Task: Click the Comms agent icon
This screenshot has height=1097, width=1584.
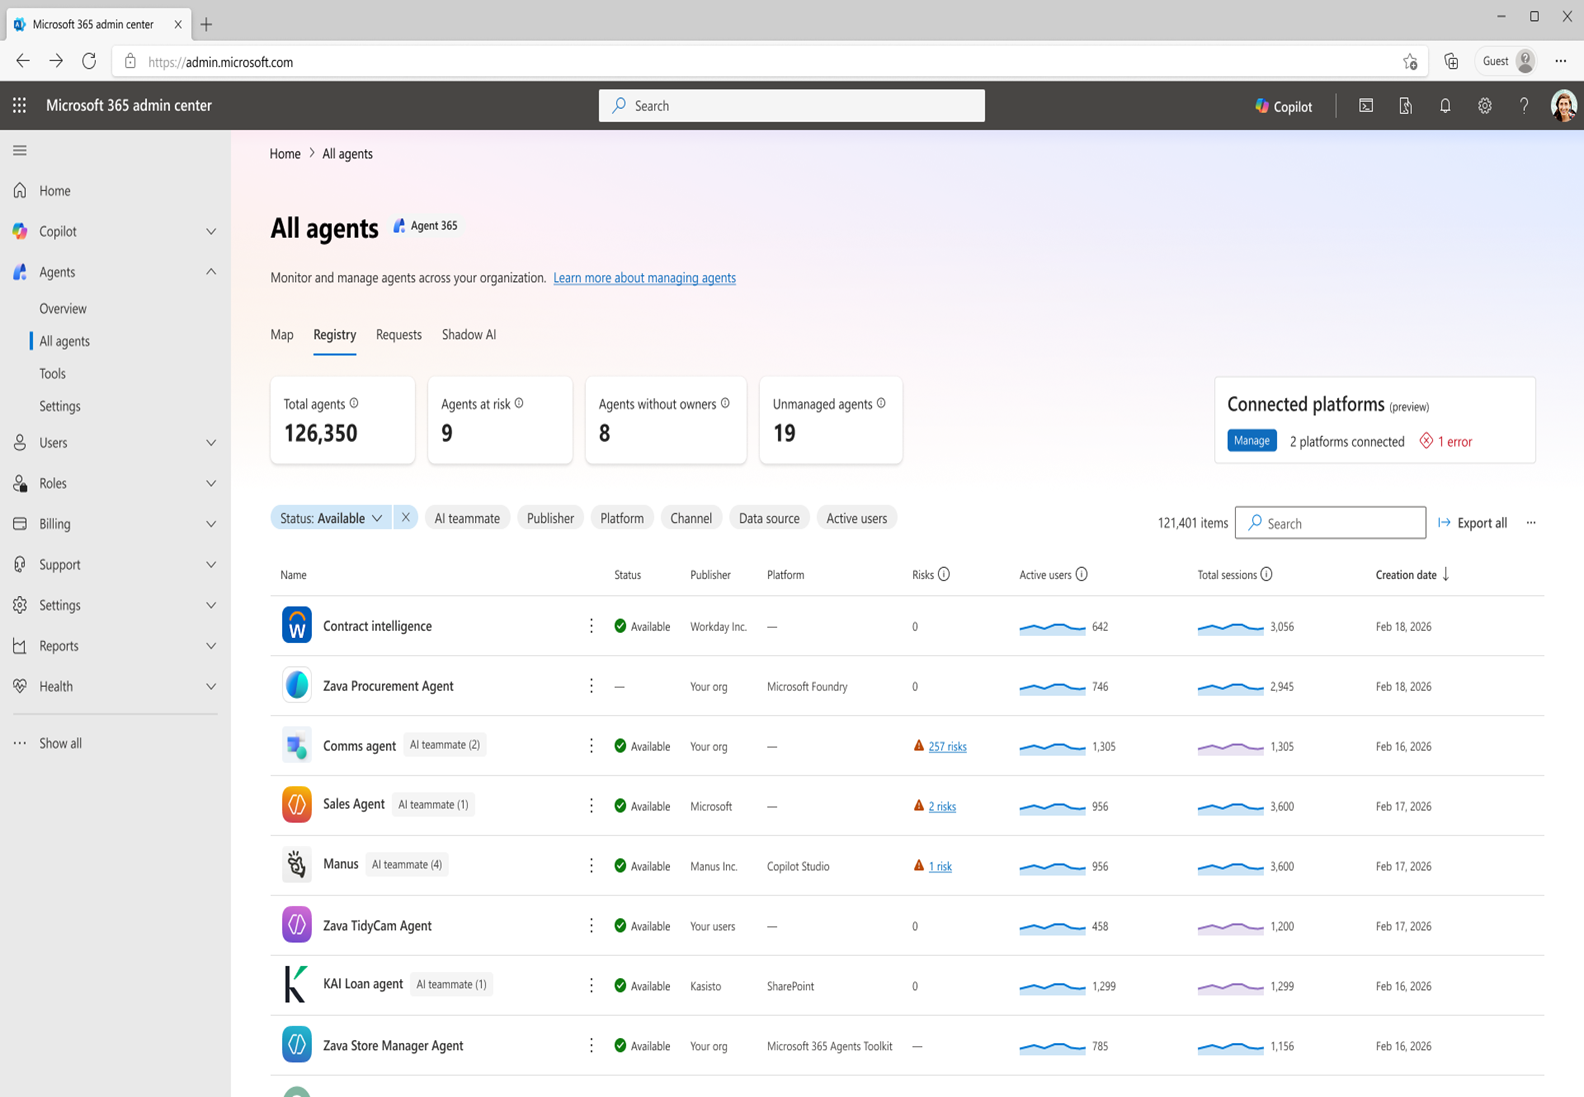Action: [x=297, y=746]
